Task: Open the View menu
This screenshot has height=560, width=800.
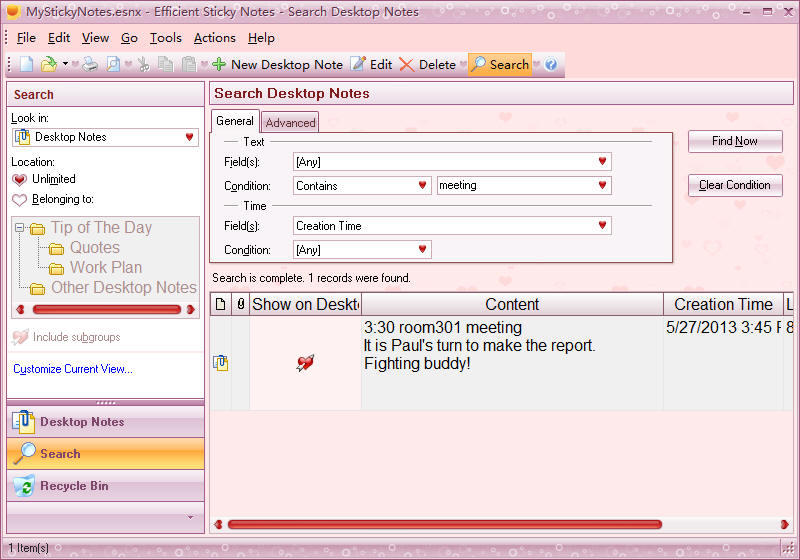Action: (x=95, y=38)
